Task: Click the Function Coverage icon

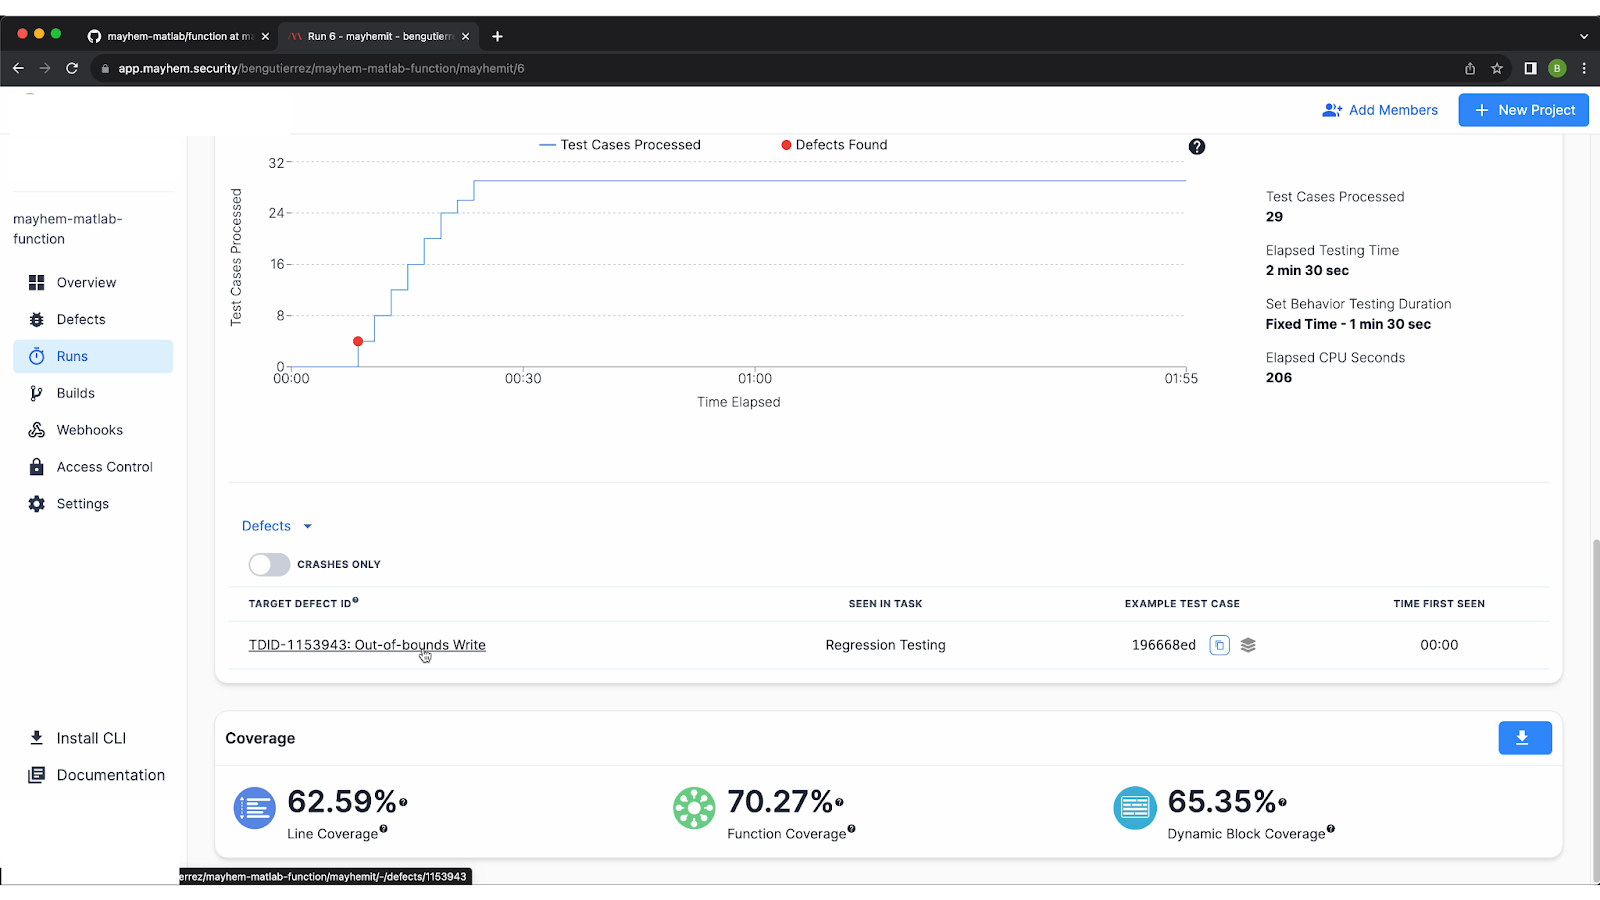Action: click(694, 808)
